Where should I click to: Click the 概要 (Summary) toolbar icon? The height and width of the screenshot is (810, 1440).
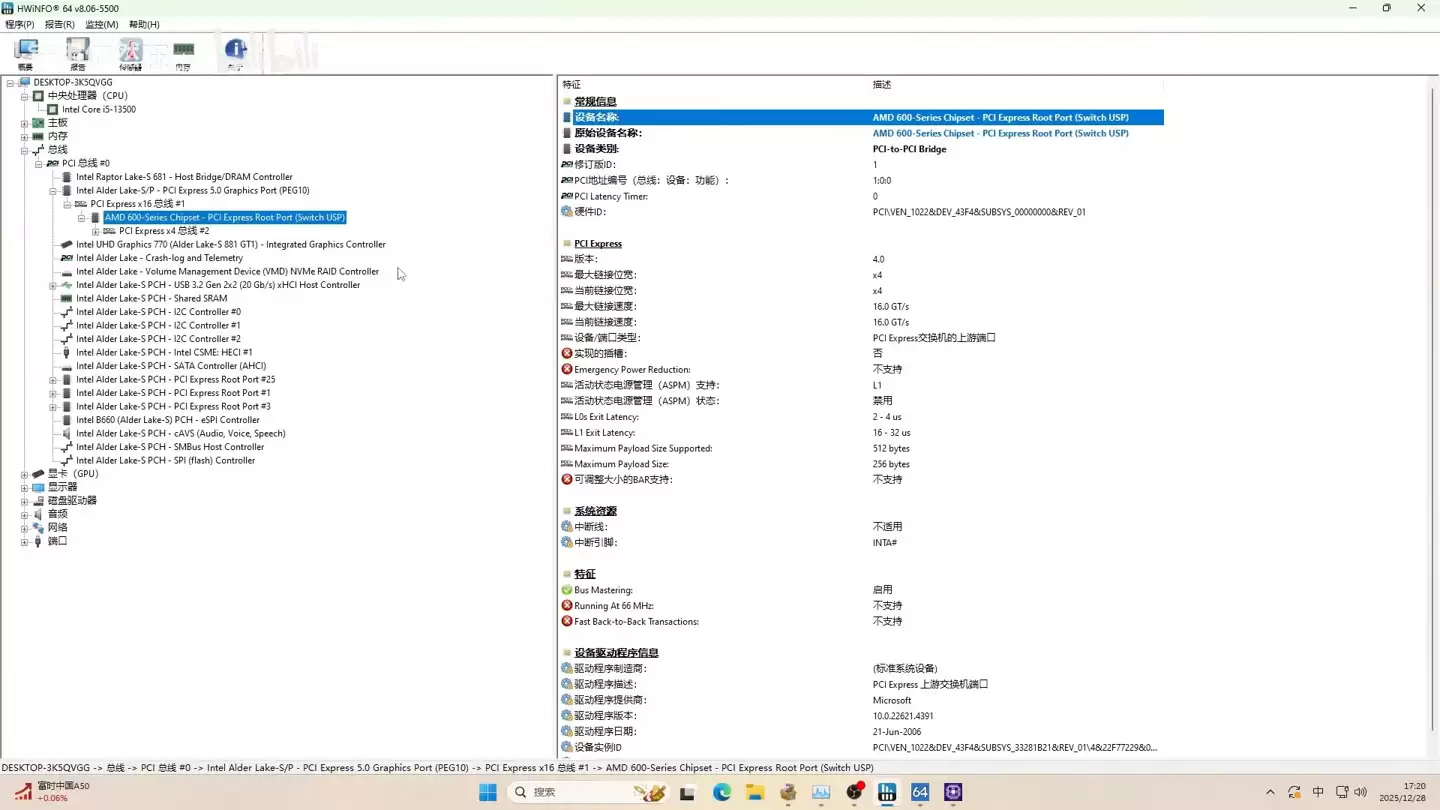(x=25, y=50)
